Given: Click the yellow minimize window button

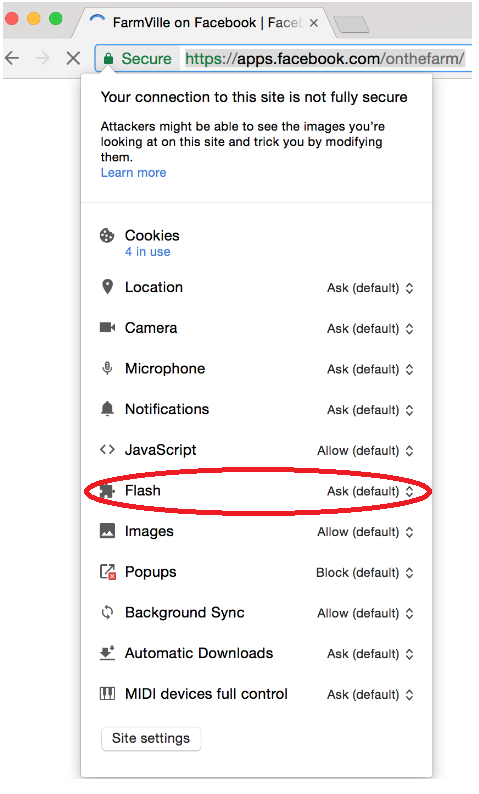Looking at the screenshot, I should click(x=34, y=19).
